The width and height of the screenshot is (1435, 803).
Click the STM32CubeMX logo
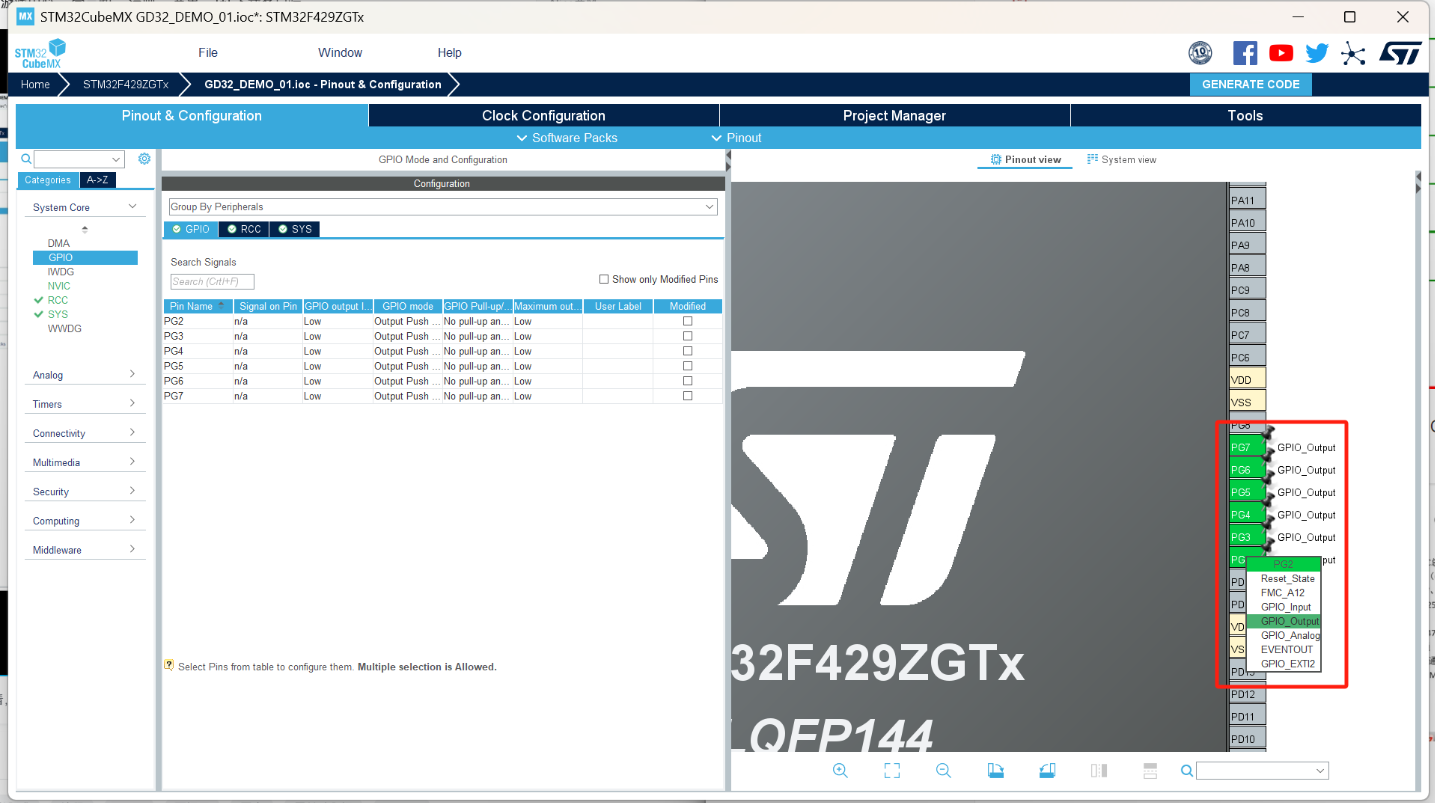(x=41, y=53)
